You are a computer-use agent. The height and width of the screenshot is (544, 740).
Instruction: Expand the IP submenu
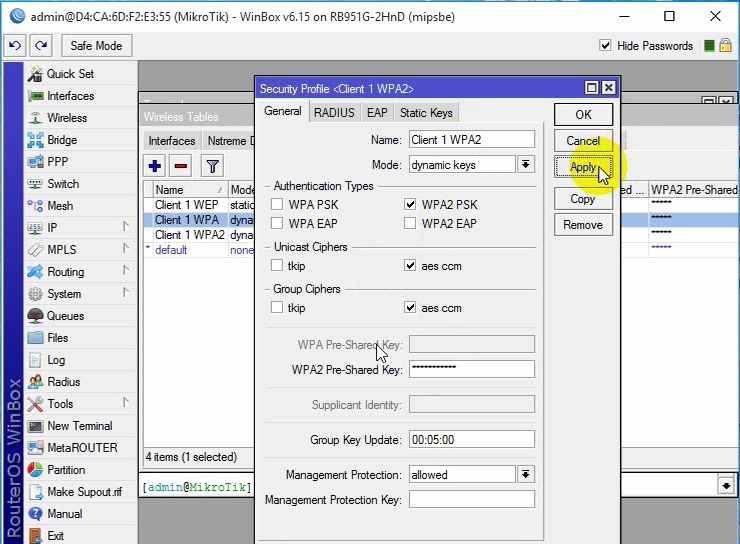(x=126, y=227)
